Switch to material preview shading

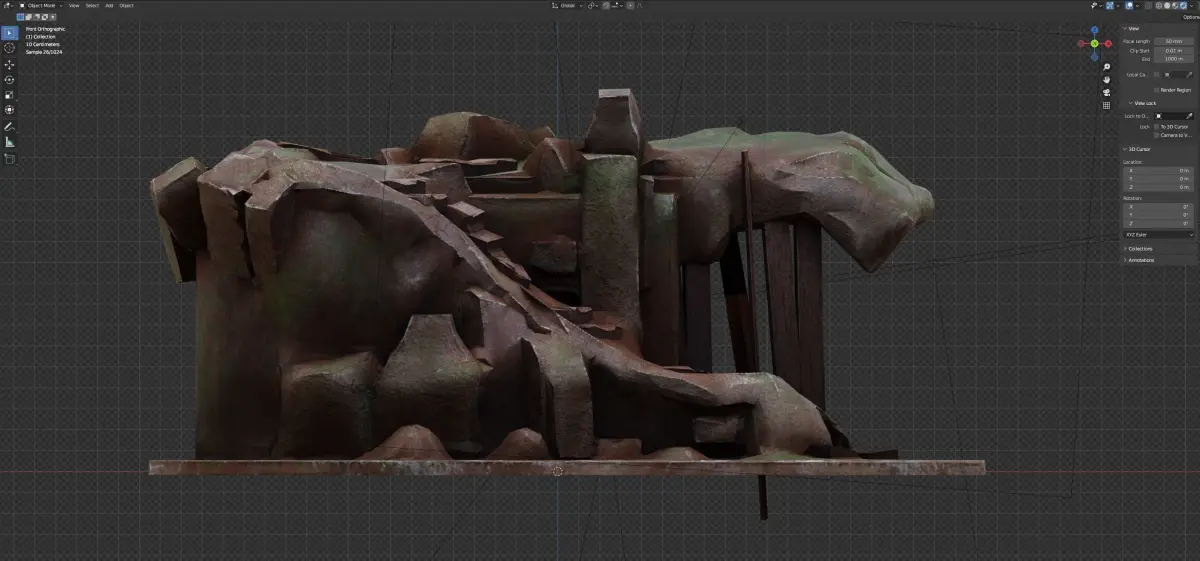point(1175,6)
